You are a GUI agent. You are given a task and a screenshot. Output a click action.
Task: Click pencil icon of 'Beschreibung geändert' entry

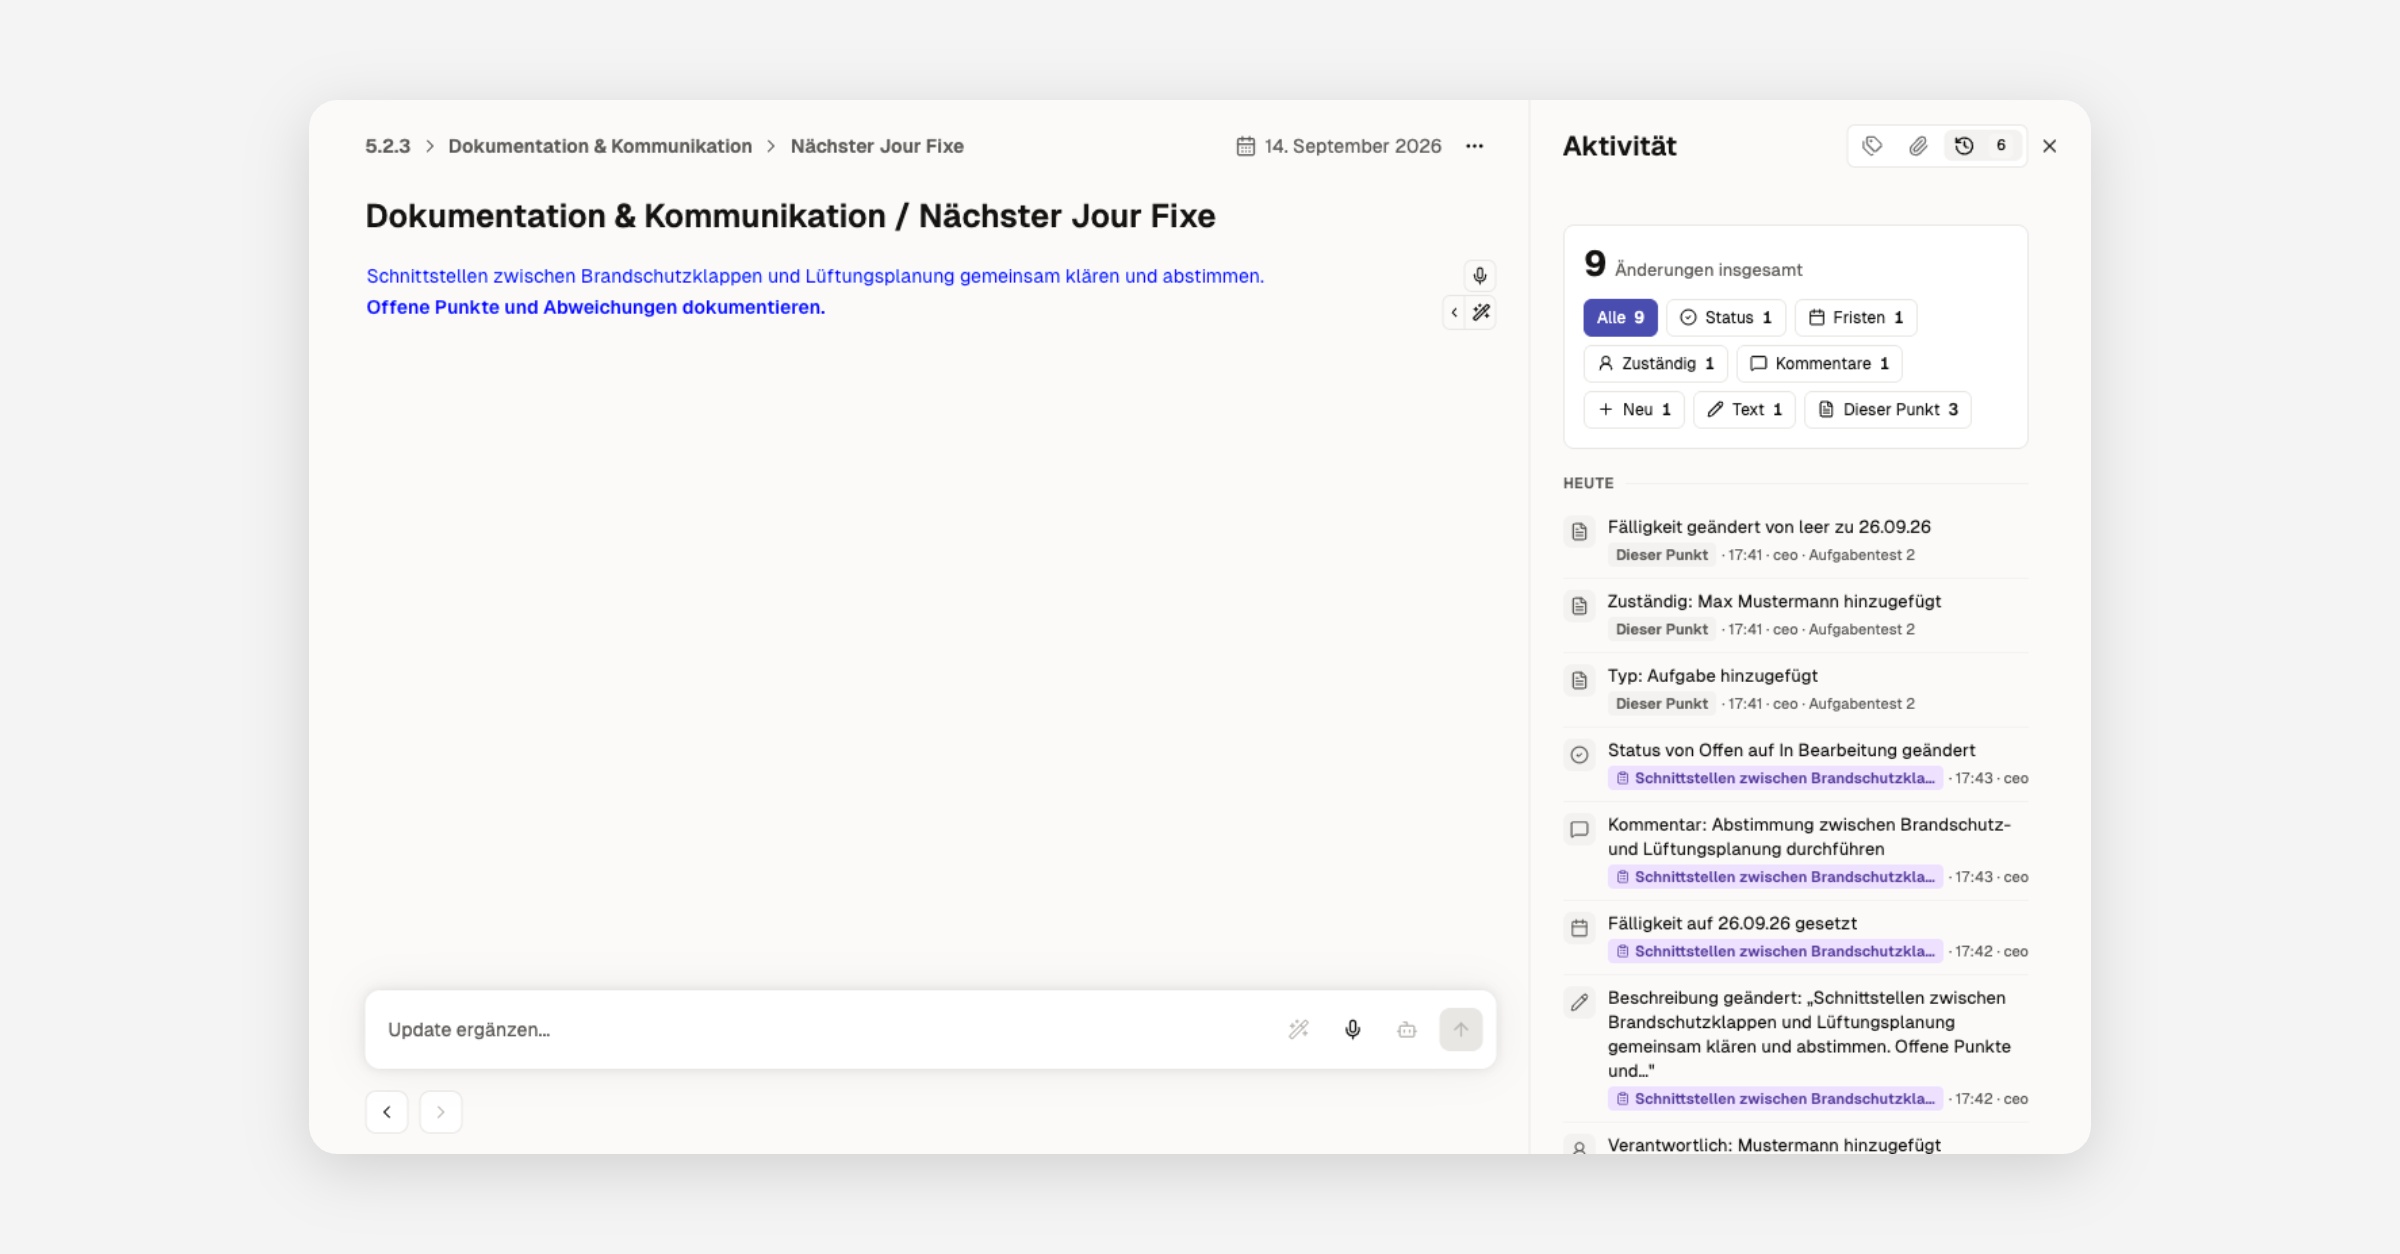[x=1579, y=1002]
